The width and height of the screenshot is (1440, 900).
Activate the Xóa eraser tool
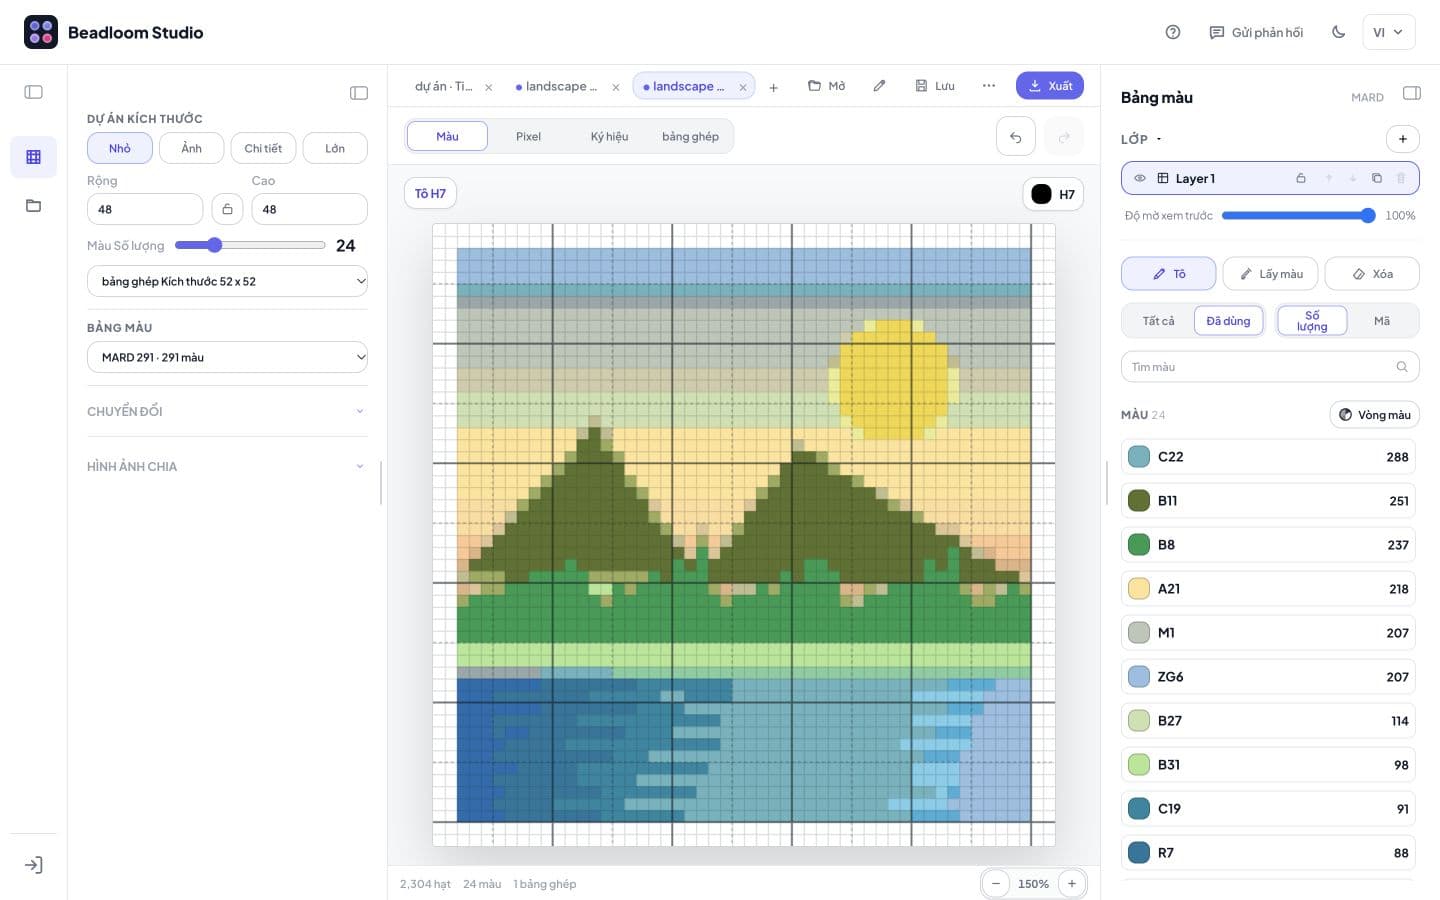(x=1372, y=274)
